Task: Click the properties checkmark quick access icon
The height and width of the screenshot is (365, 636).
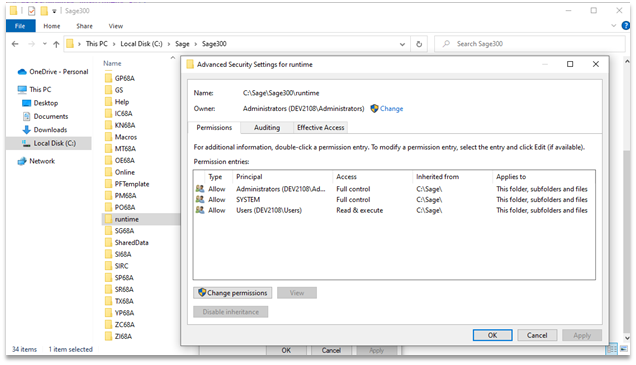Action: 31,11
